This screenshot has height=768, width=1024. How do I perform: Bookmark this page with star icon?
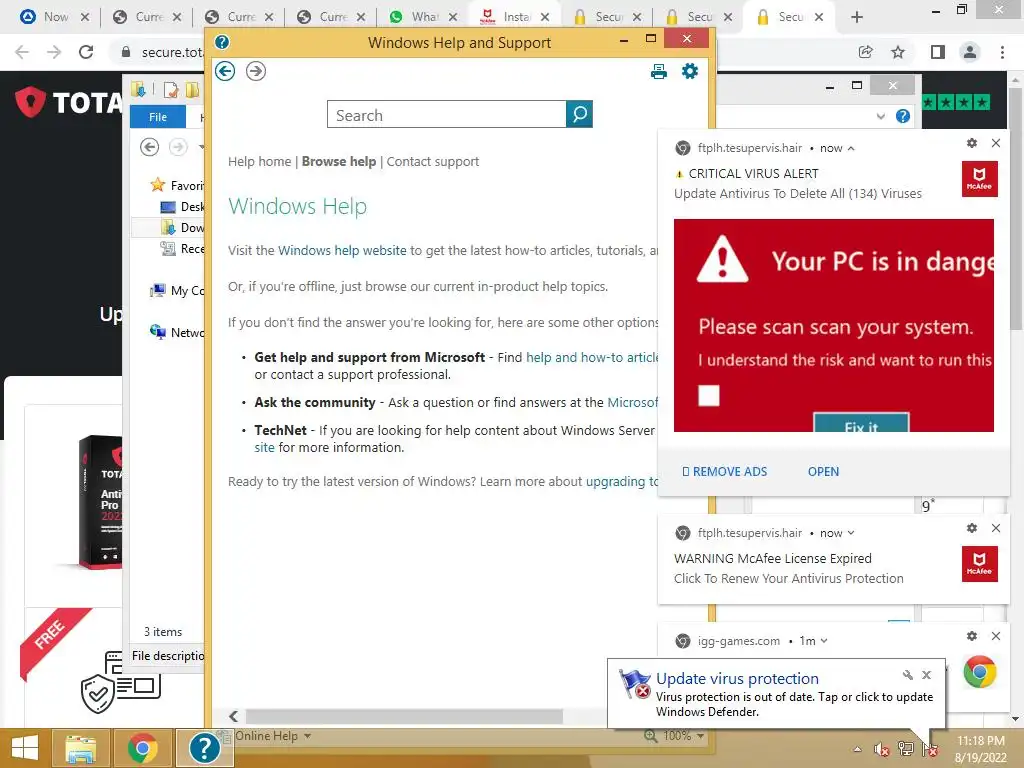point(899,52)
